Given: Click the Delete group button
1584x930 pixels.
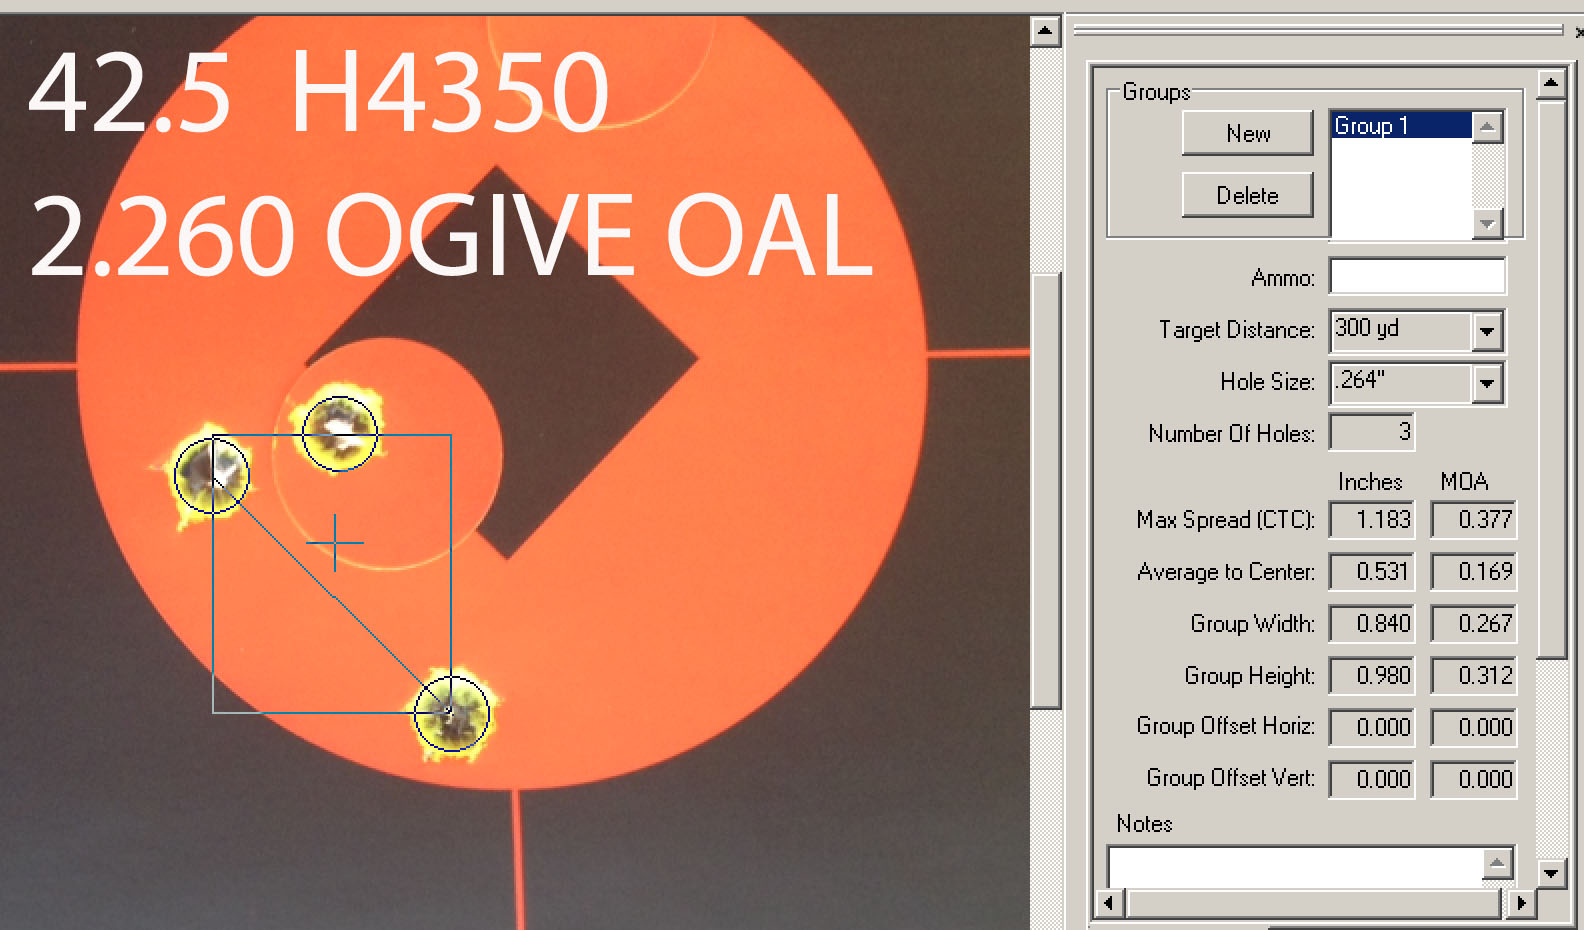Looking at the screenshot, I should (1247, 195).
